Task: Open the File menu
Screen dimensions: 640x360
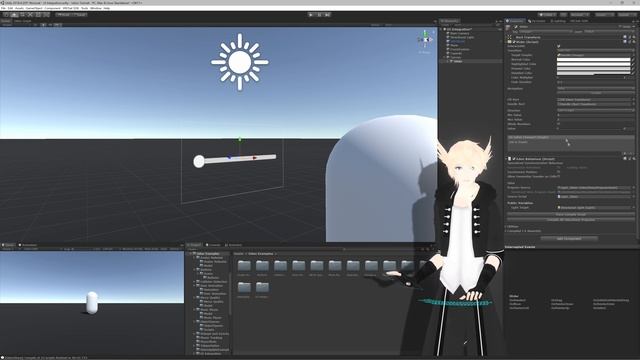Action: [x=3, y=8]
